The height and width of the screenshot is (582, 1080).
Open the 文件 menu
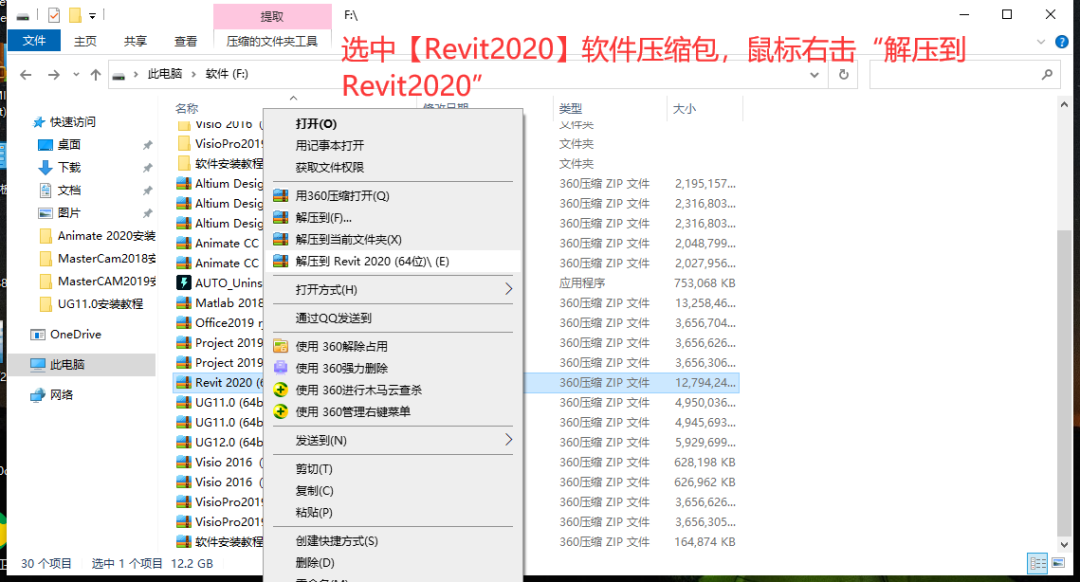[33, 40]
